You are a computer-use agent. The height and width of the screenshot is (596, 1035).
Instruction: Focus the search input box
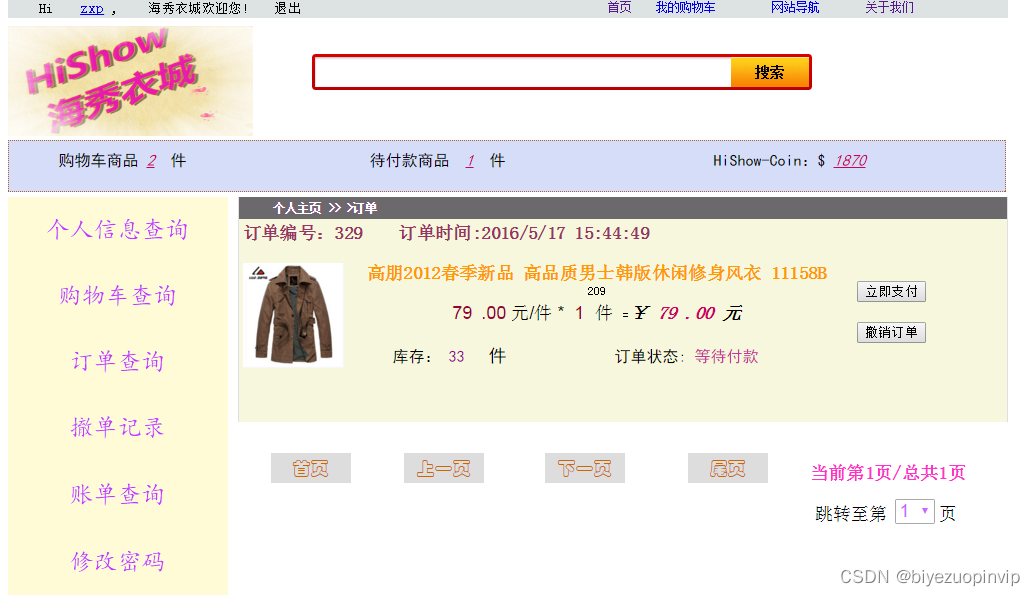523,72
